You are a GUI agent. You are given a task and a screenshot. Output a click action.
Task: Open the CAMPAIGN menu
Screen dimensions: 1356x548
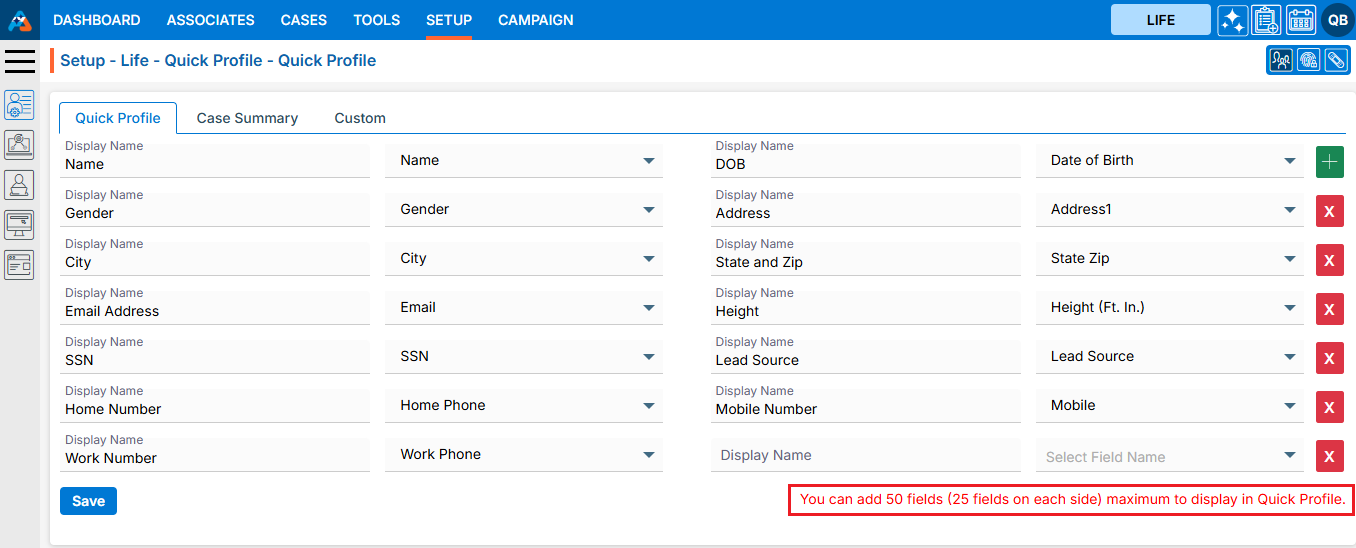536,20
